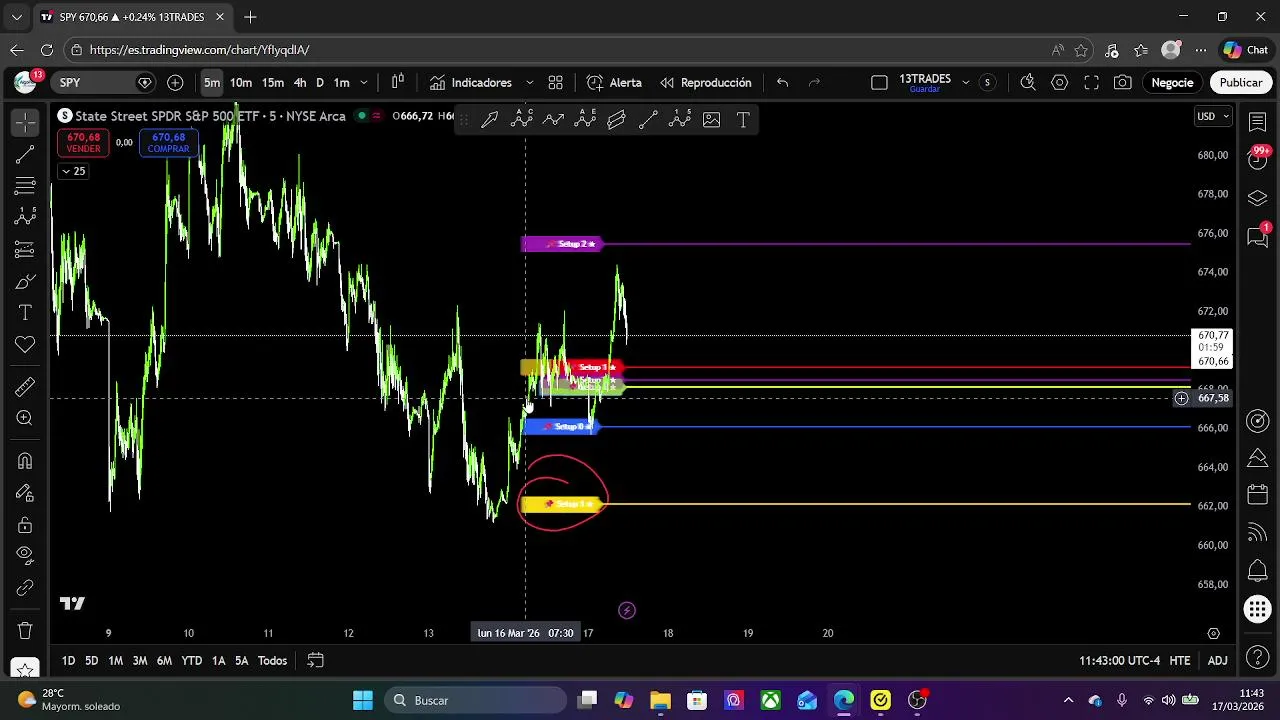Toggle lock all drawings
1280x720 pixels.
(x=25, y=525)
